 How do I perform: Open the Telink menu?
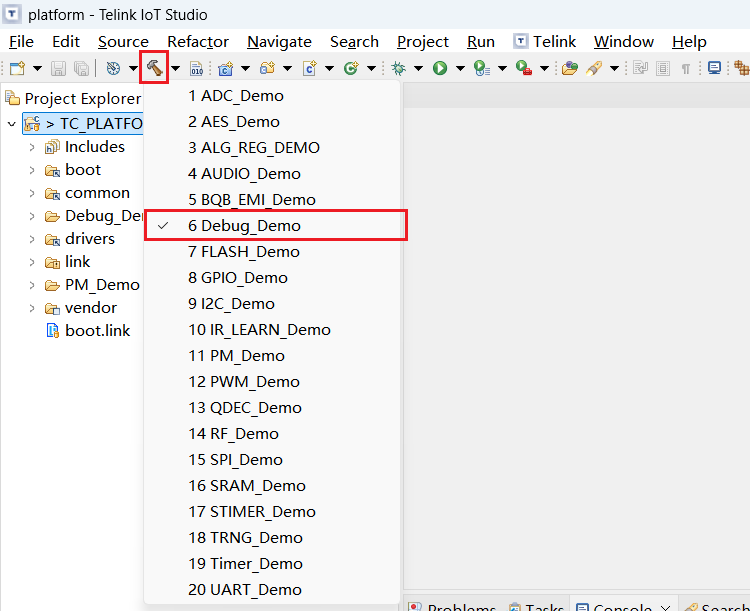click(x=545, y=42)
